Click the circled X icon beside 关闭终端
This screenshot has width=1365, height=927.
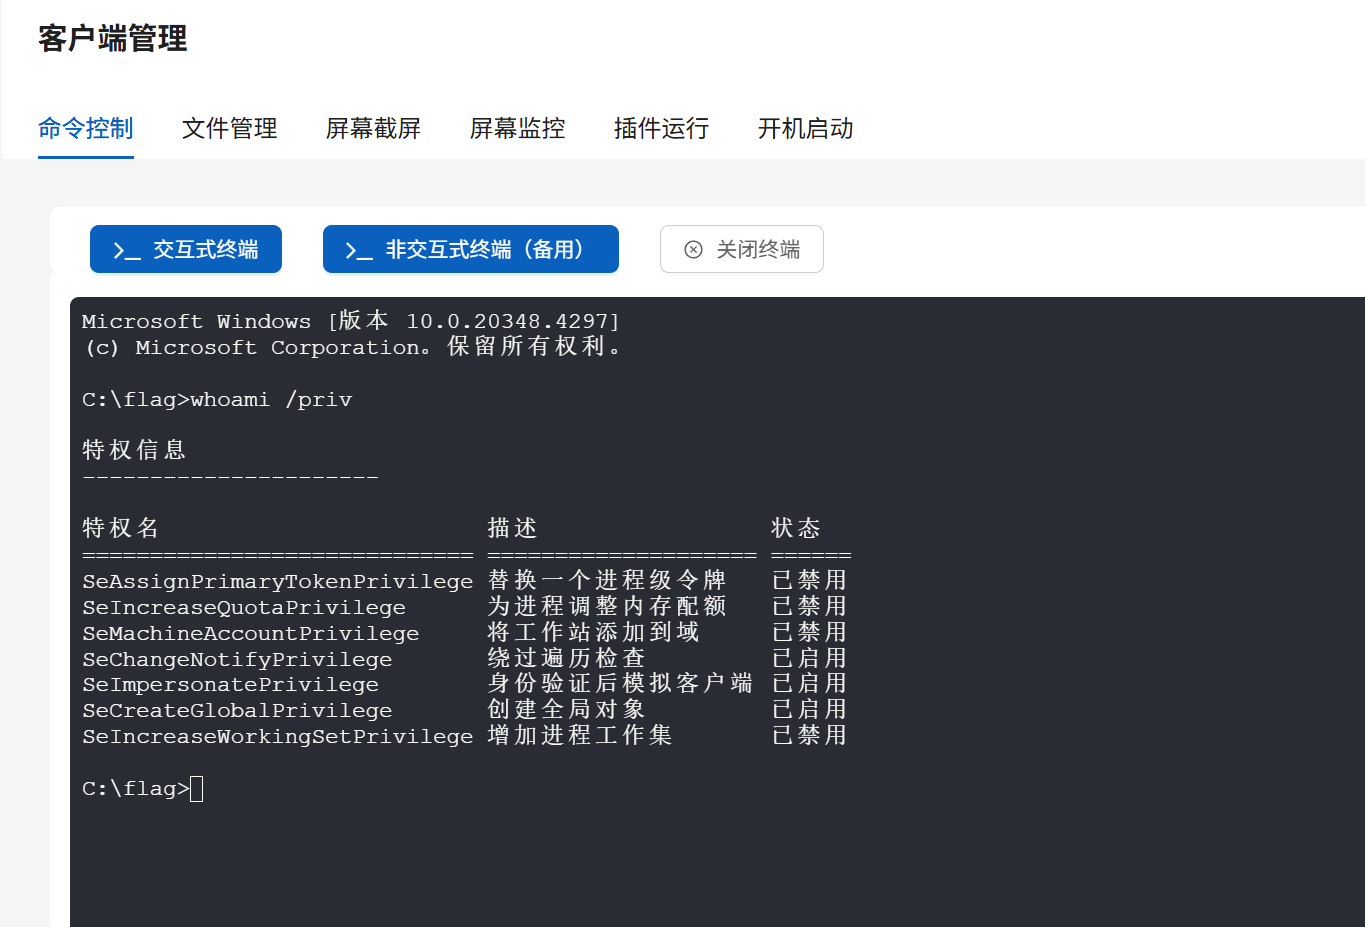click(693, 250)
